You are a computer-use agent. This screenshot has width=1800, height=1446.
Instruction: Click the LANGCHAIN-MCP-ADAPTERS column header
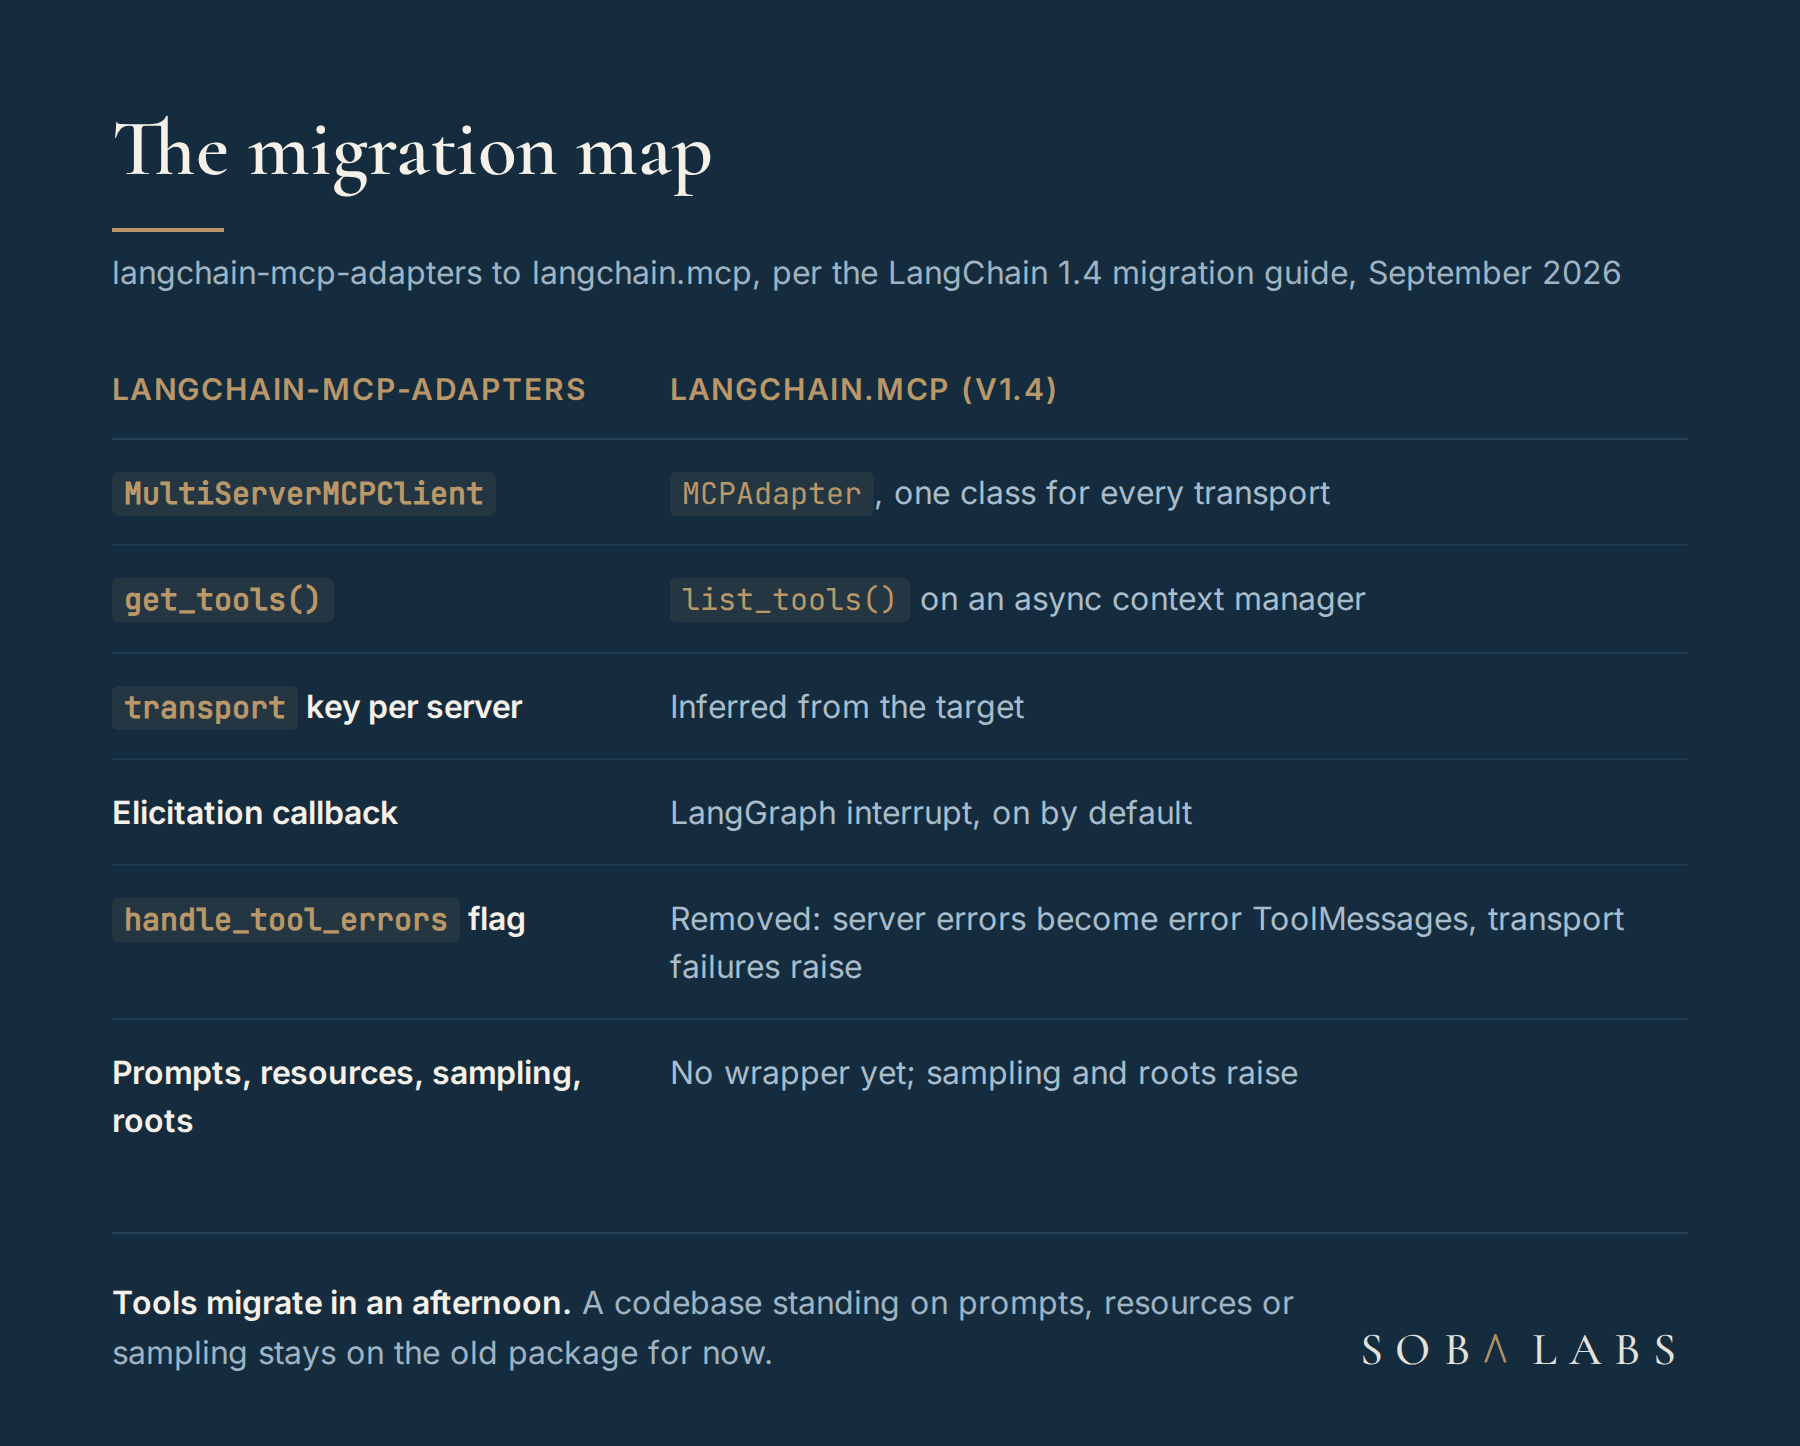[x=349, y=389]
